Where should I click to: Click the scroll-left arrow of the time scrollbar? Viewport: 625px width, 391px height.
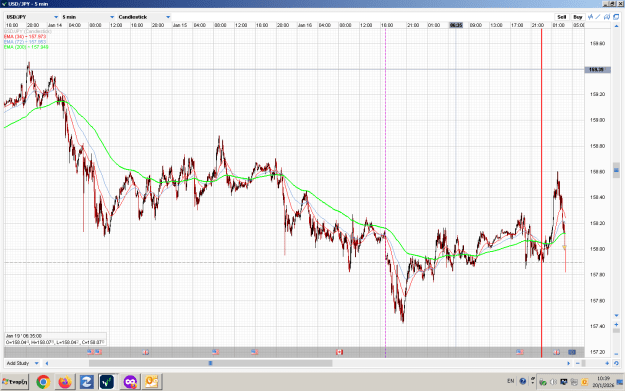47,363
